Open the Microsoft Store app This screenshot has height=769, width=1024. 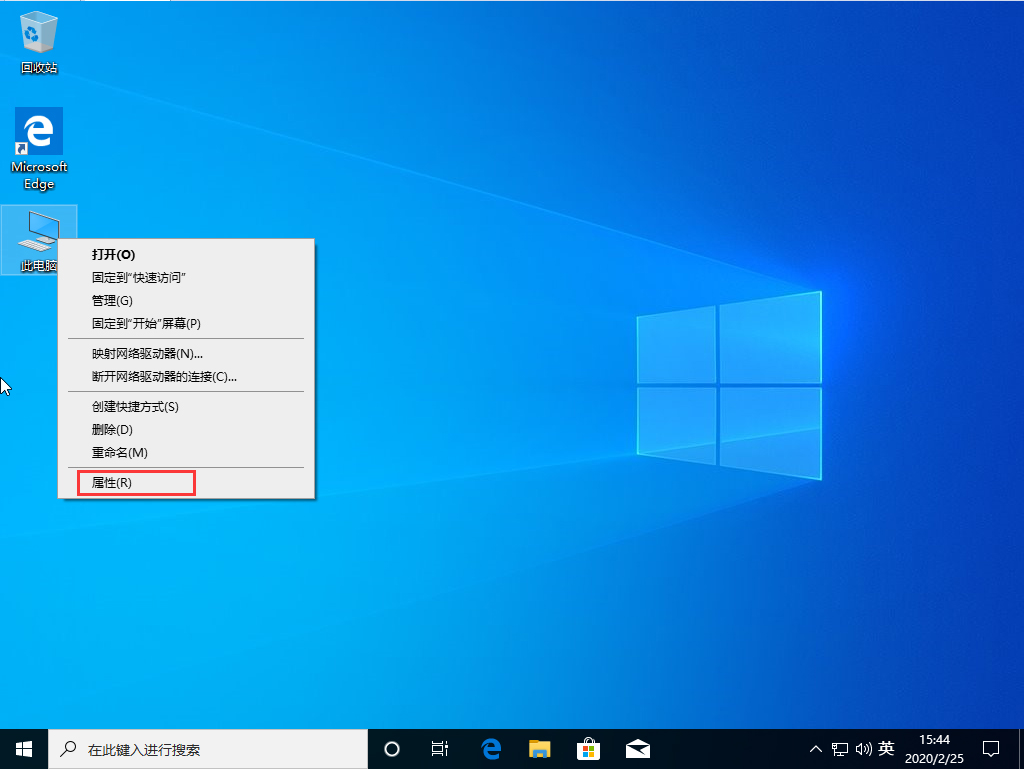click(589, 748)
